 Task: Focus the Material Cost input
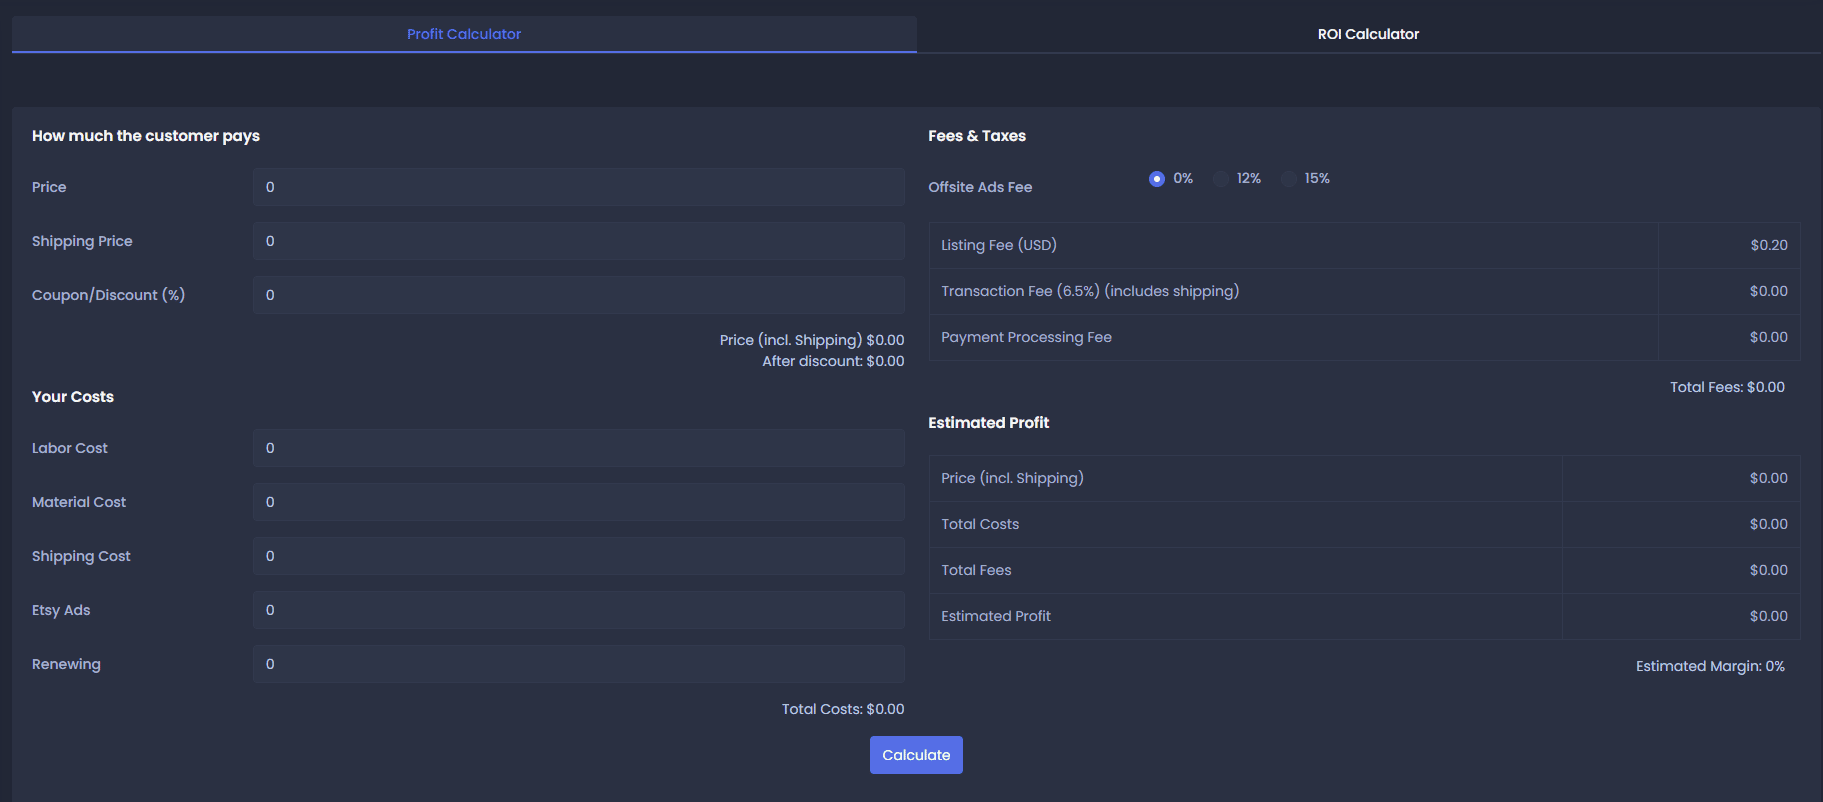[579, 502]
